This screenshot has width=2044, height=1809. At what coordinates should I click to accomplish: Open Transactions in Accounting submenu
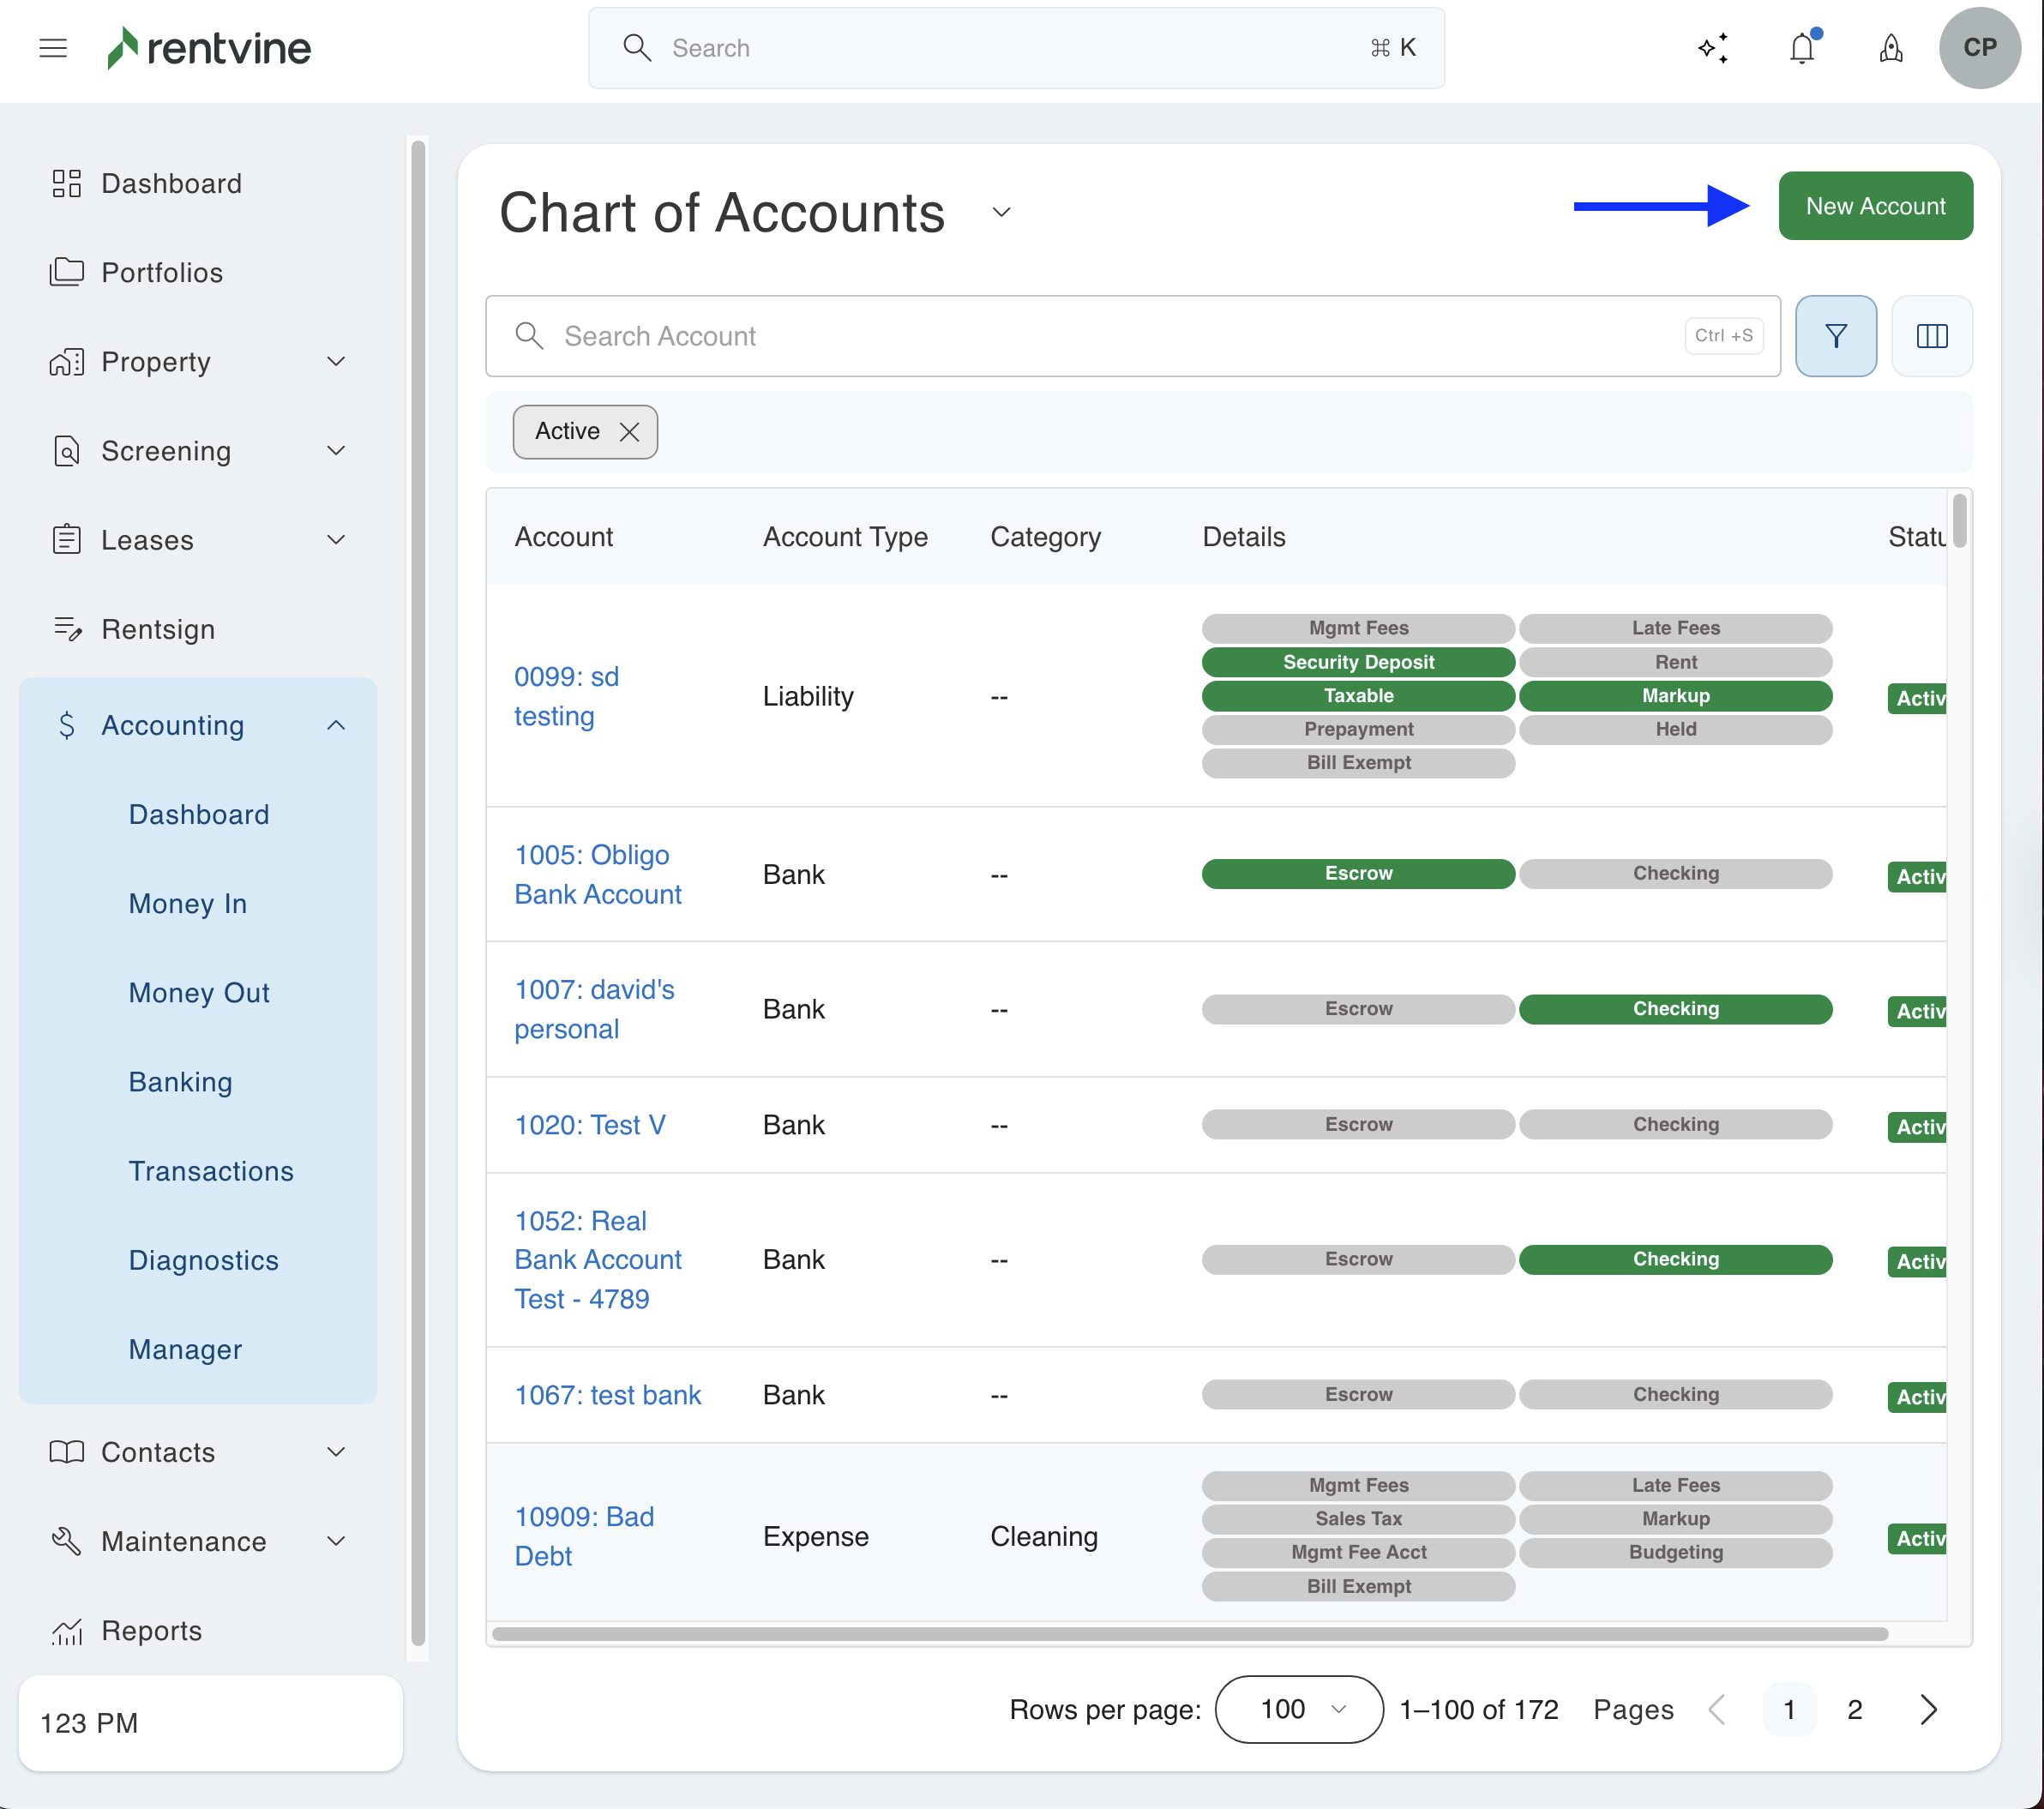[x=211, y=1171]
